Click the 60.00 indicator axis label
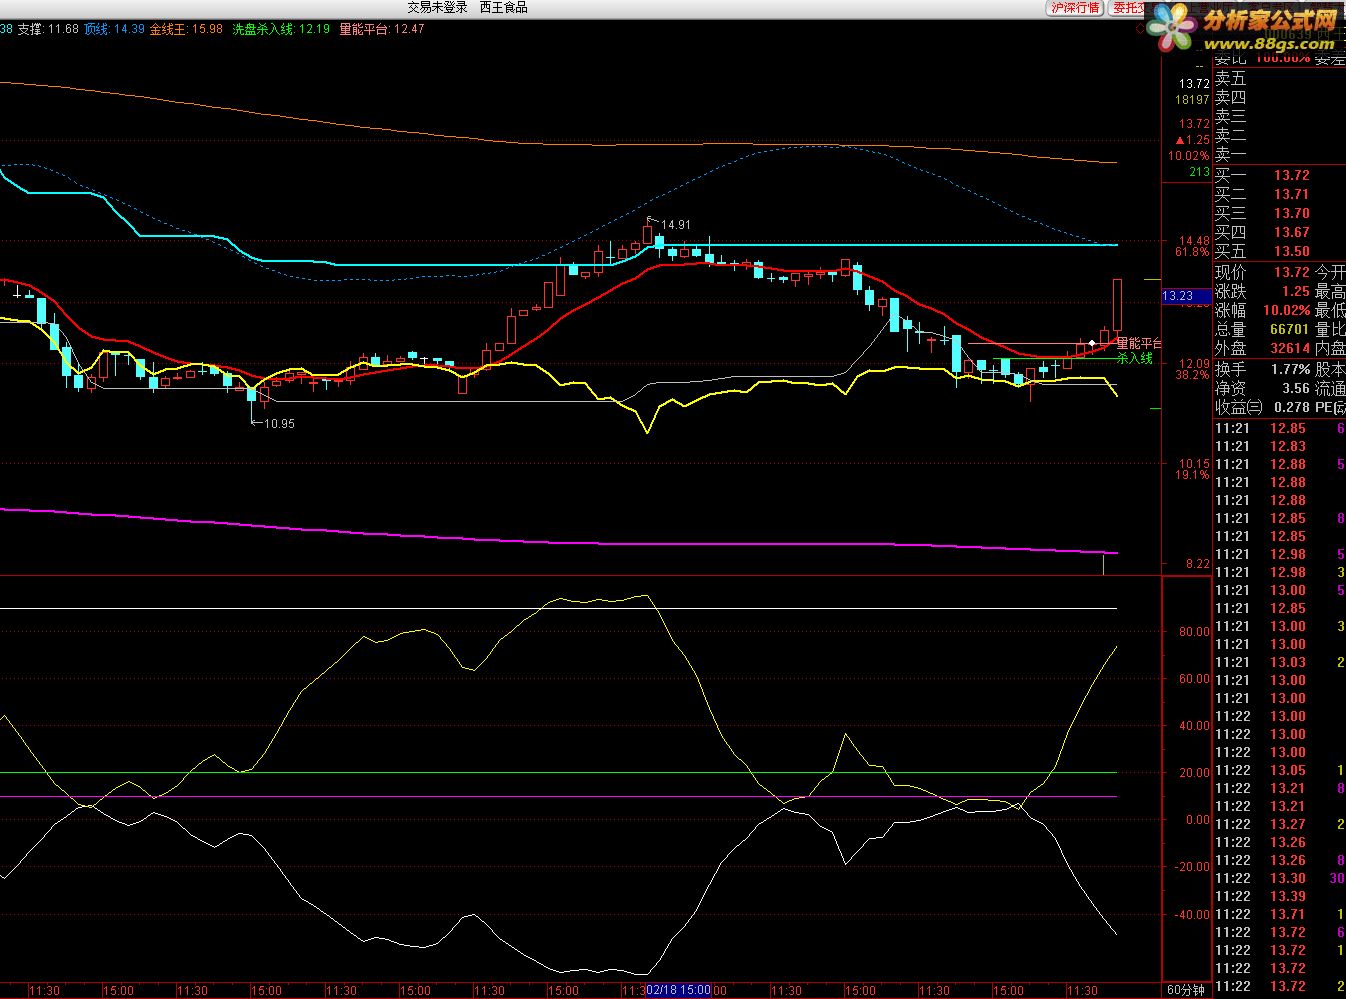 [1194, 679]
